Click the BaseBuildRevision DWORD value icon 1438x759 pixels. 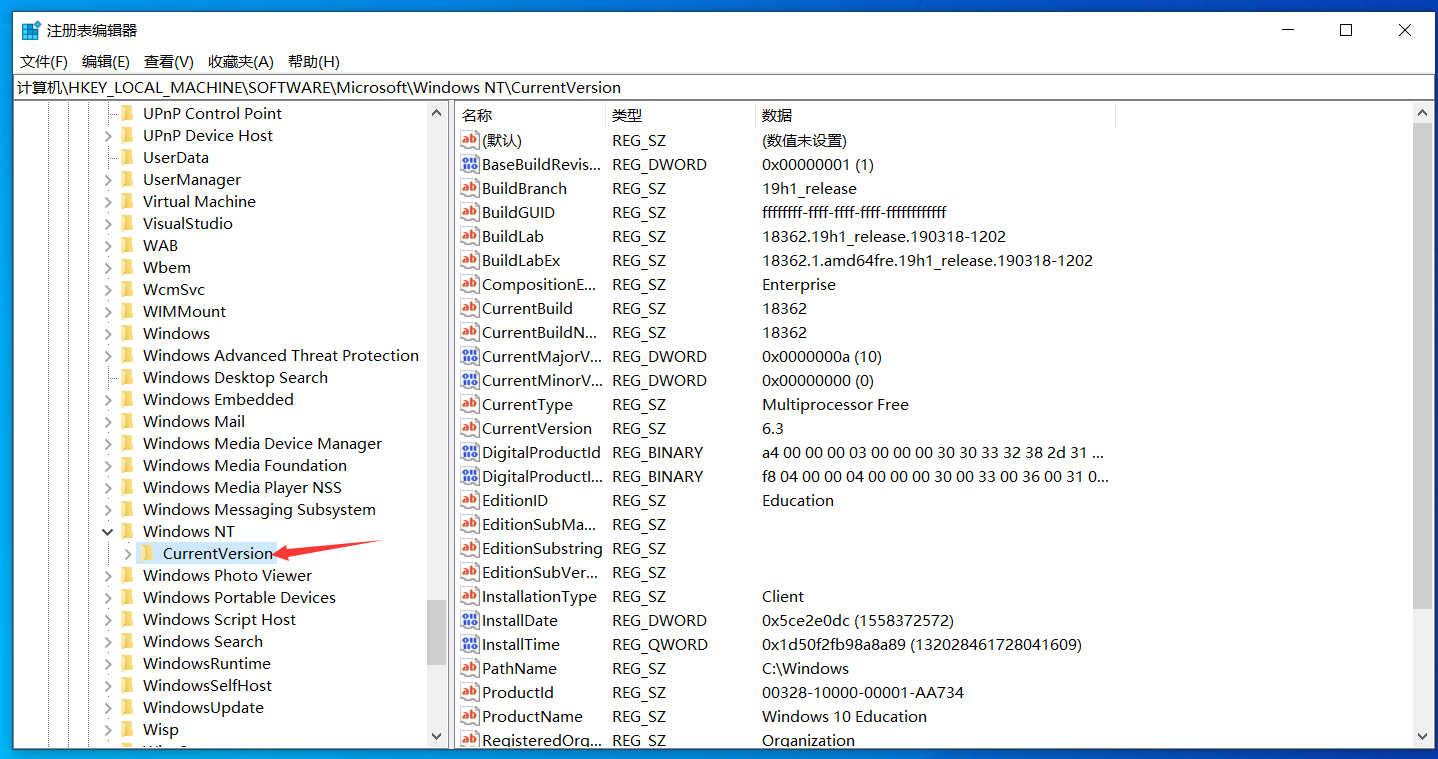469,164
